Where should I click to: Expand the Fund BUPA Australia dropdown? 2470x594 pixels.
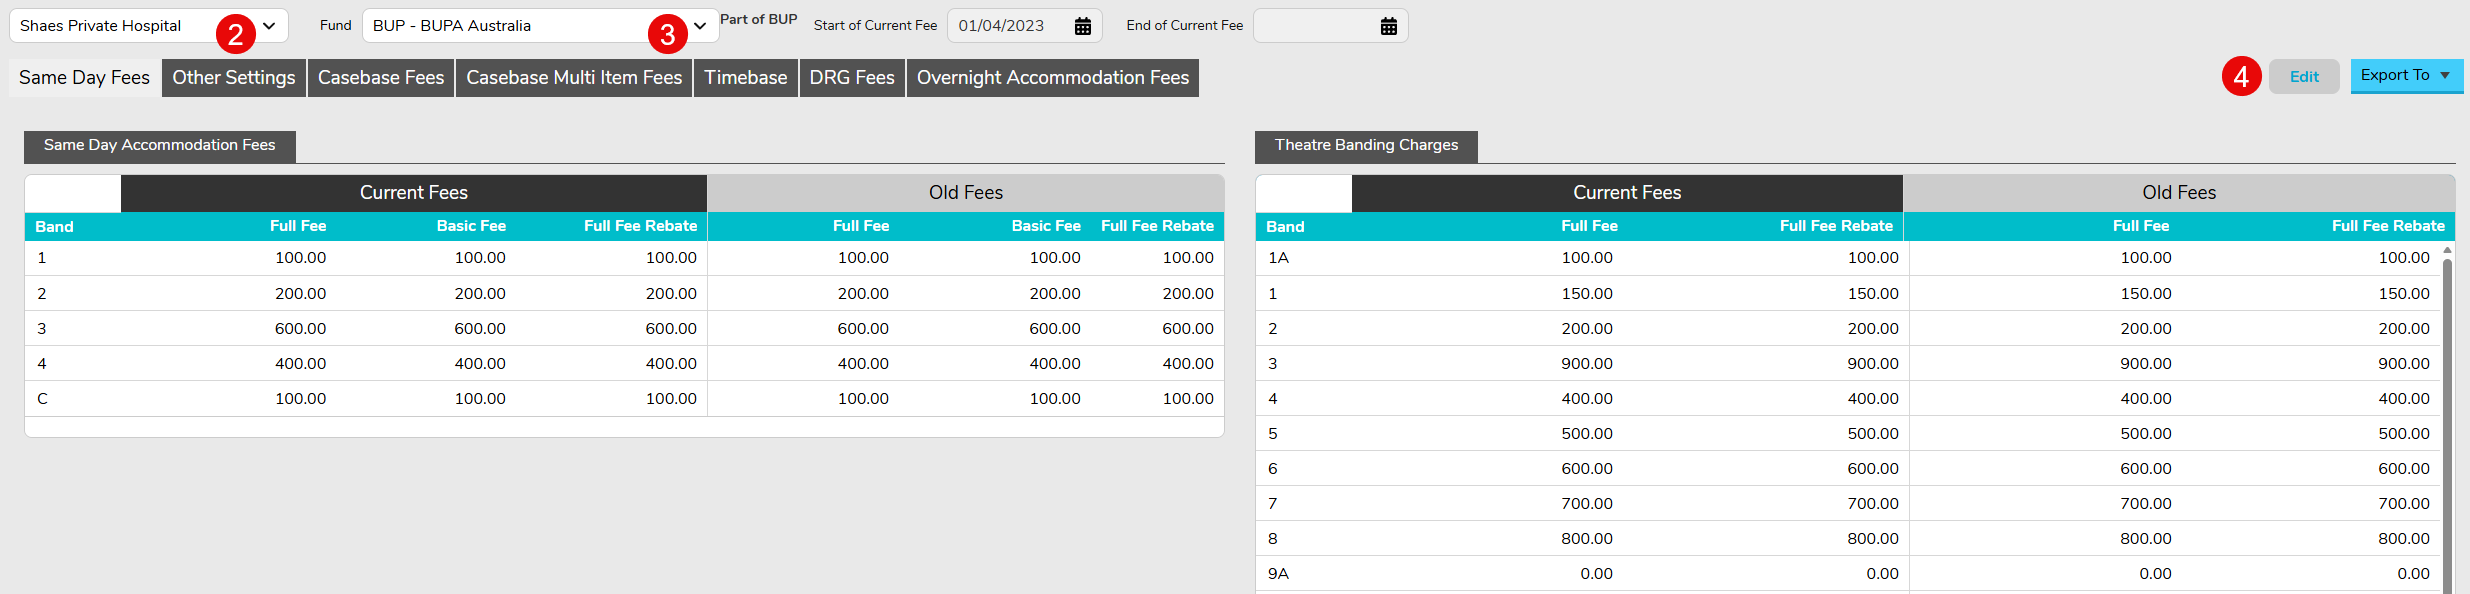700,26
